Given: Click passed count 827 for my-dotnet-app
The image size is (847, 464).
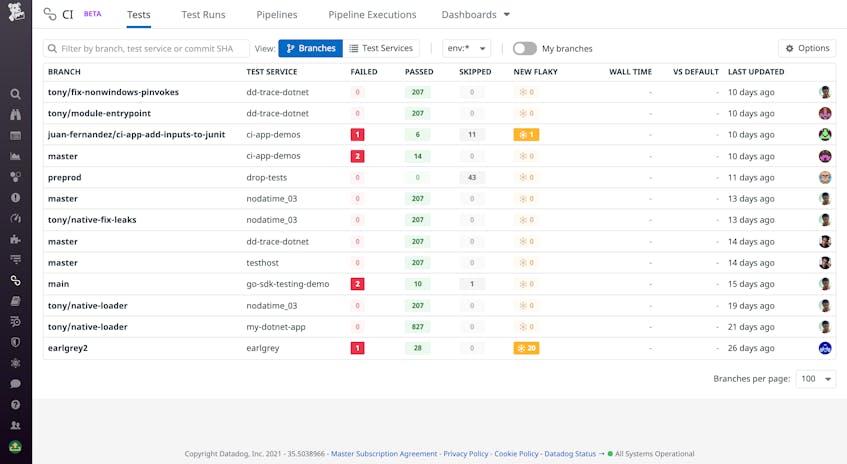Looking at the screenshot, I should (x=418, y=327).
